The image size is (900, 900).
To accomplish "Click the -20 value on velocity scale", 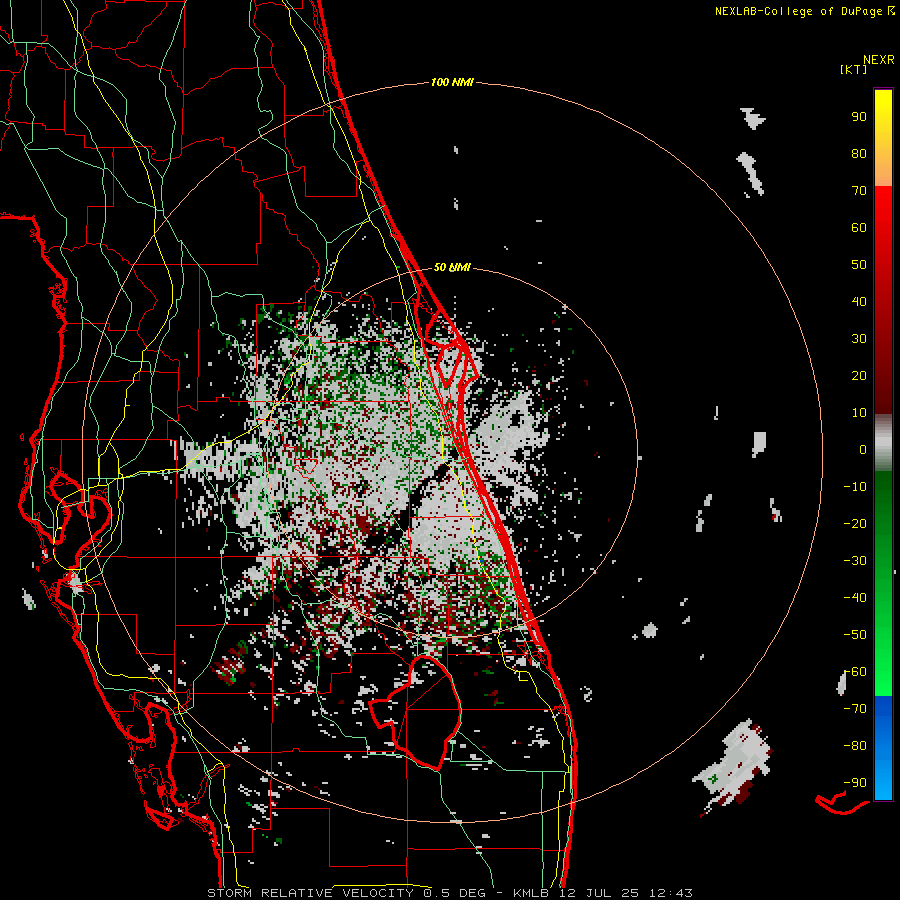I will click(x=855, y=524).
